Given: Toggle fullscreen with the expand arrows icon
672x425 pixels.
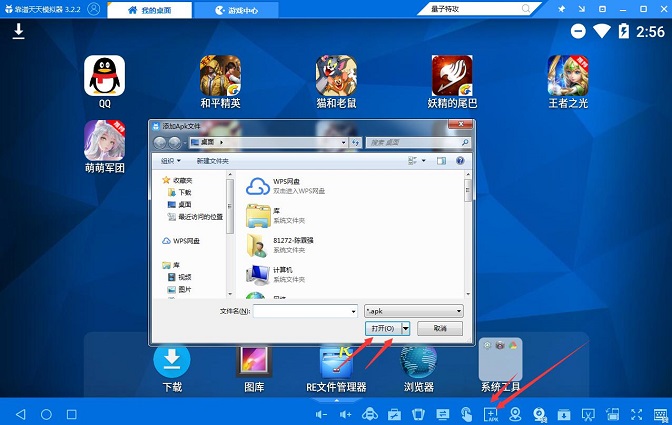Looking at the screenshot, I should click(637, 414).
